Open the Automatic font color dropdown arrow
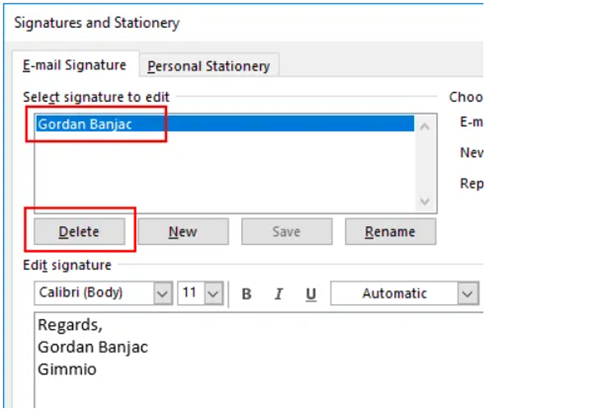 click(x=468, y=294)
